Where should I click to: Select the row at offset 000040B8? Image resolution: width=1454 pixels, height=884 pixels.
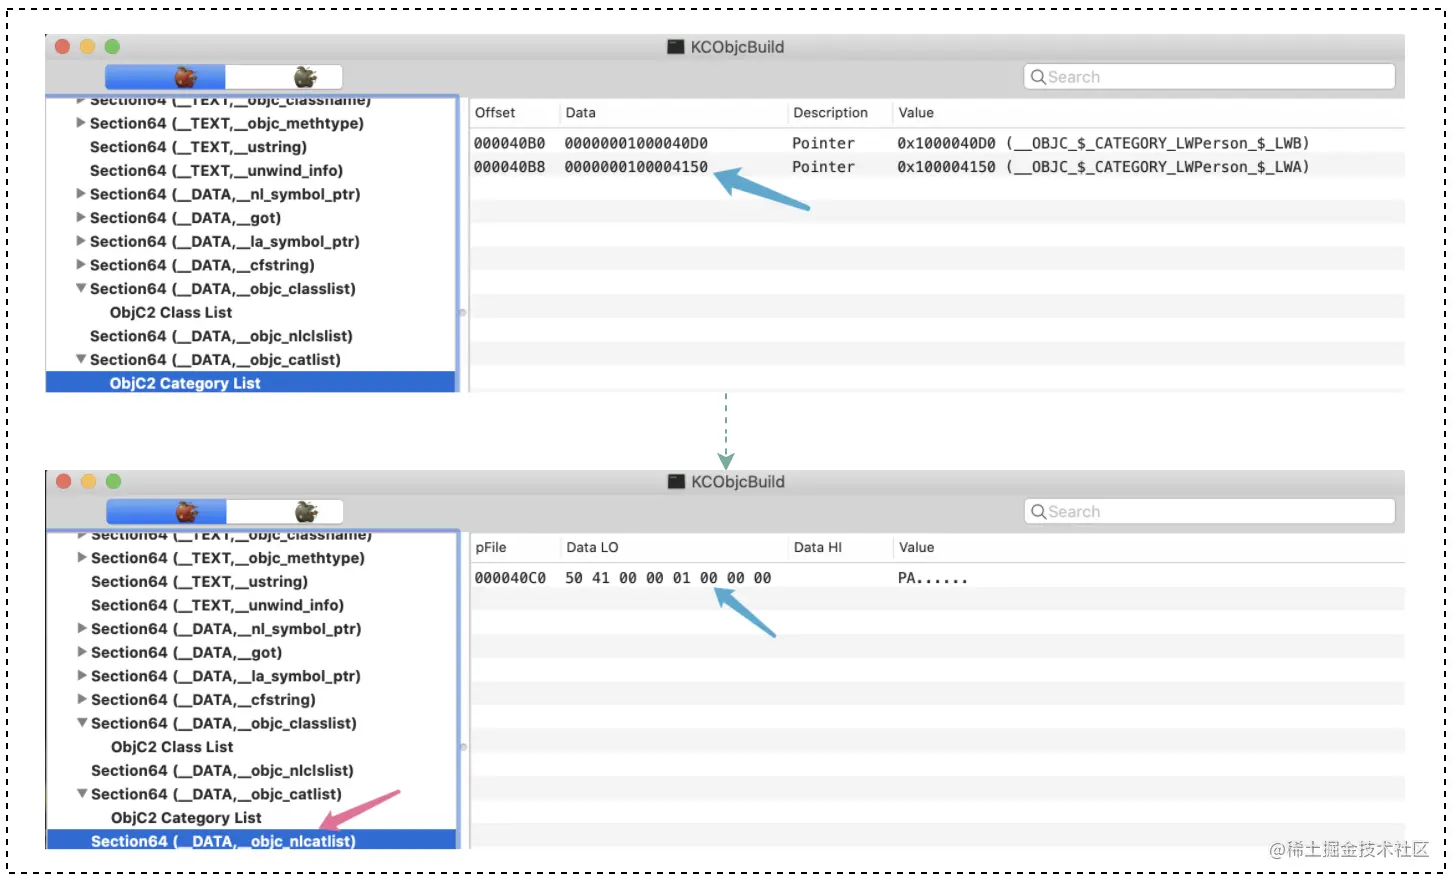click(937, 167)
